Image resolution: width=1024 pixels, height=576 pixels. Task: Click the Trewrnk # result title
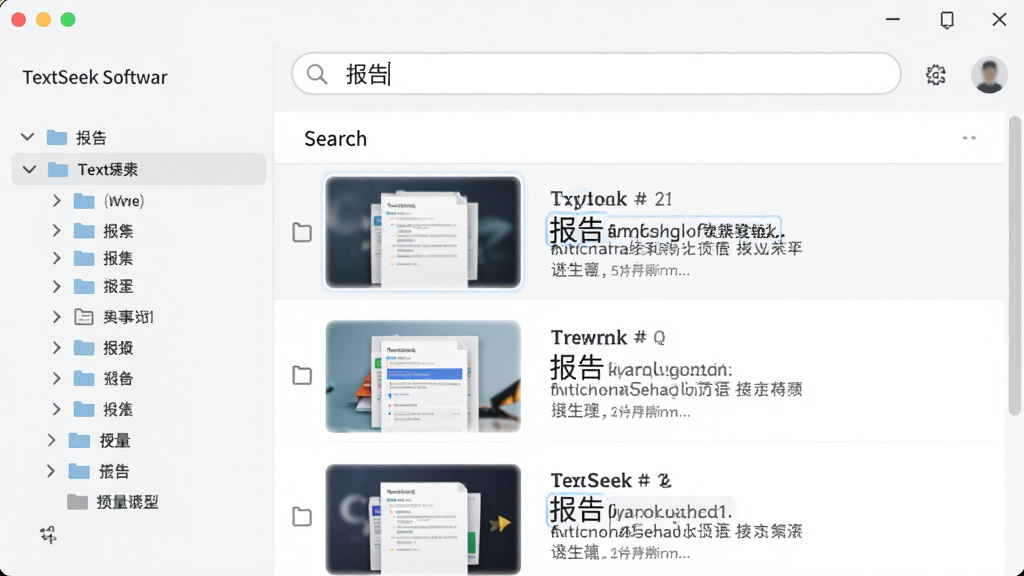coord(607,338)
